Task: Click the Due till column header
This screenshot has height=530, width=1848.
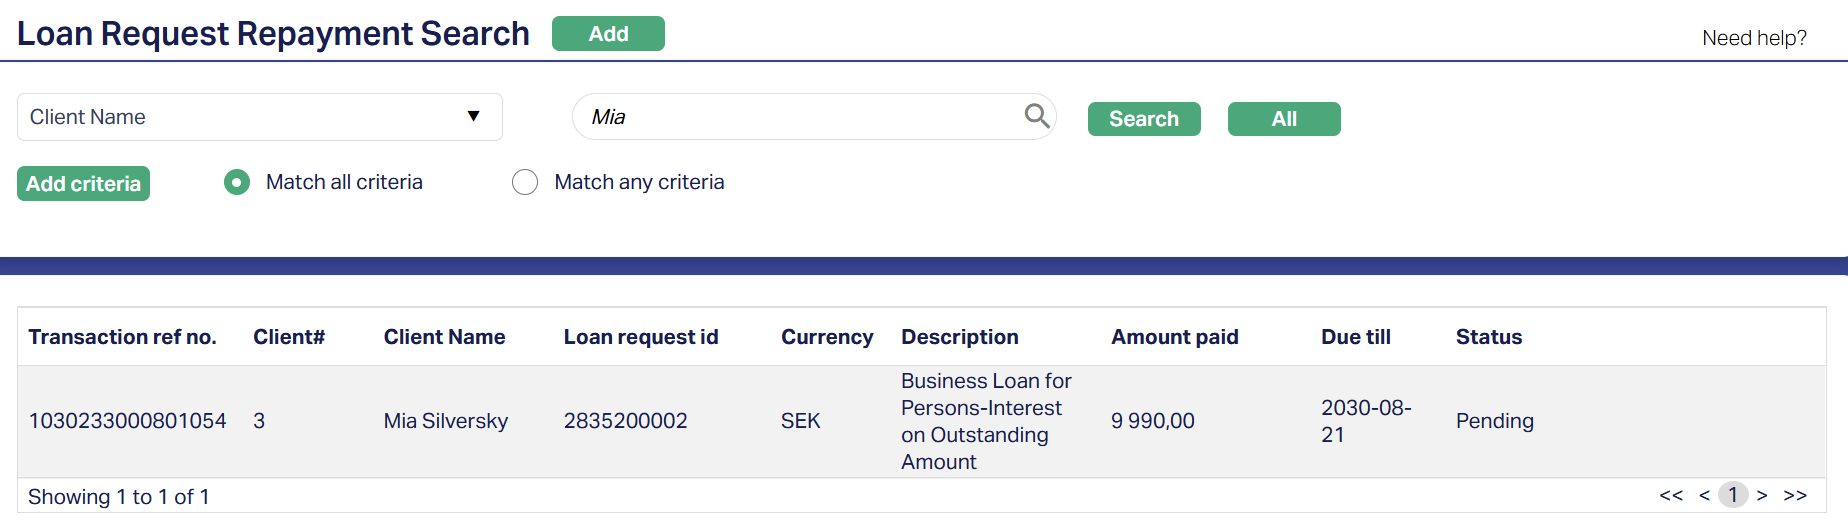Action: 1355,337
